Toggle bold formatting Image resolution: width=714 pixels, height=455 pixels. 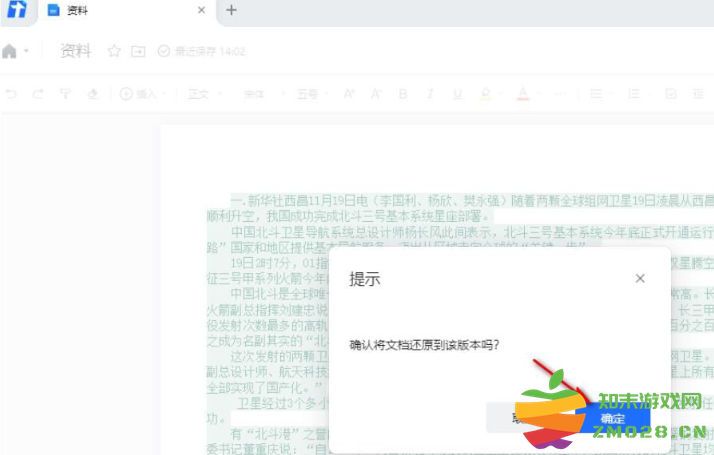tap(403, 94)
